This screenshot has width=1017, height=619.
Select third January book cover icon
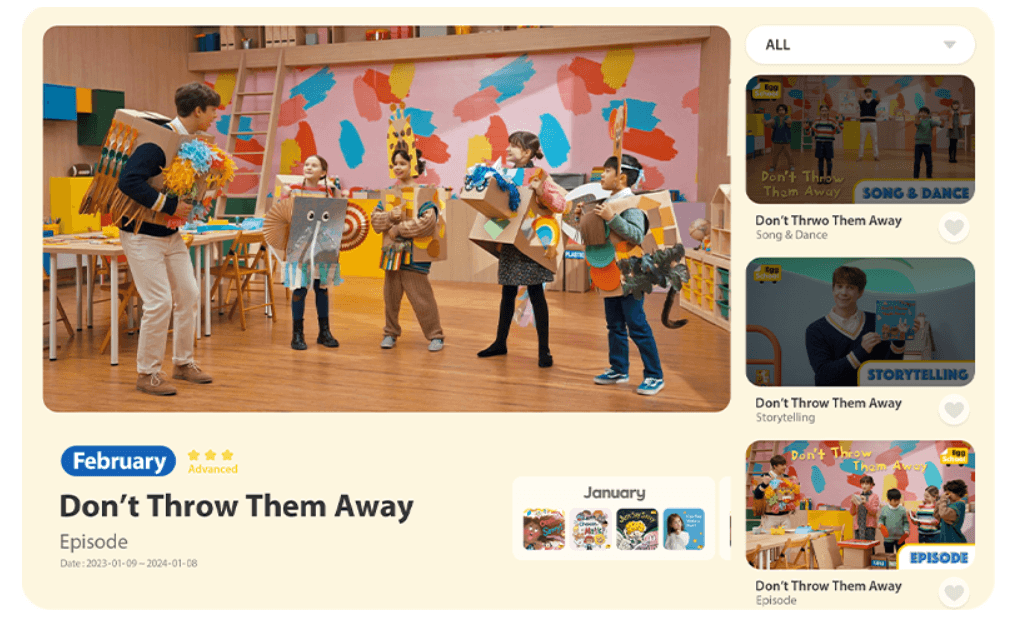click(637, 529)
